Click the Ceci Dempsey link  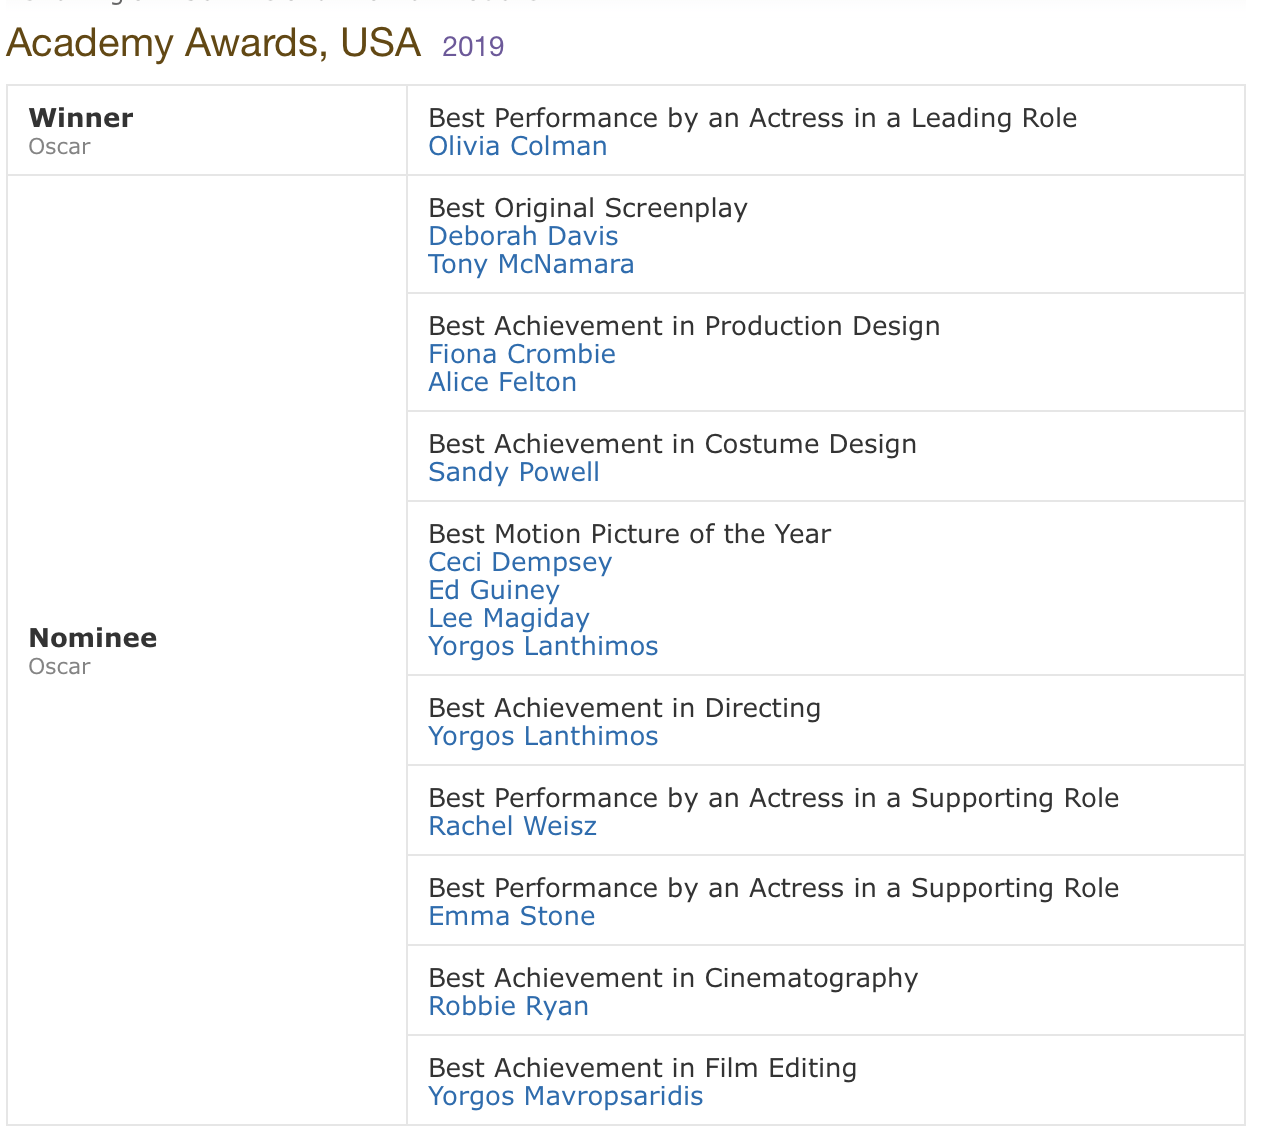coord(519,562)
